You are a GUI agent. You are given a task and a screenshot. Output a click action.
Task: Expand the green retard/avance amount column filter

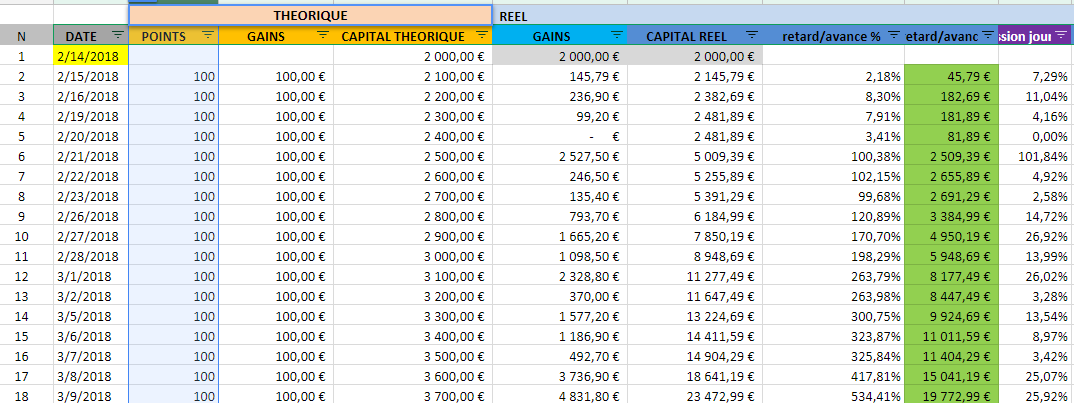(x=987, y=36)
